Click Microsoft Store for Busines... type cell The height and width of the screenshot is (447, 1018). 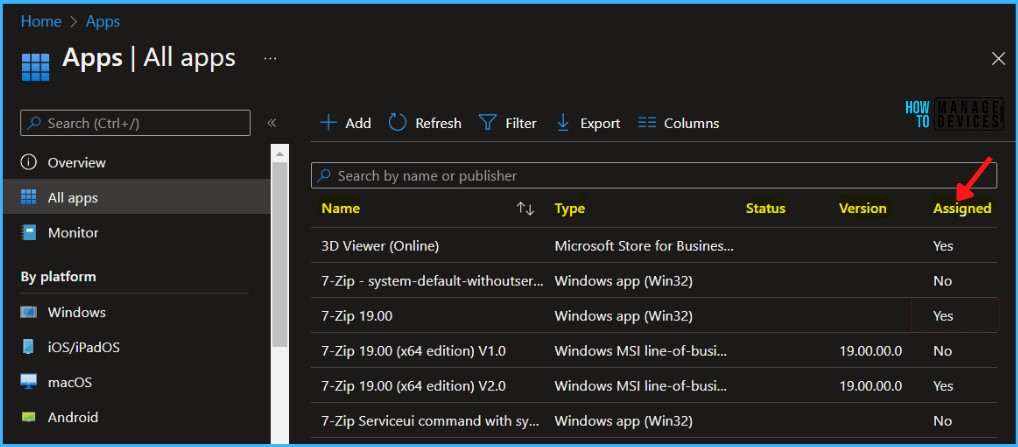click(x=644, y=246)
